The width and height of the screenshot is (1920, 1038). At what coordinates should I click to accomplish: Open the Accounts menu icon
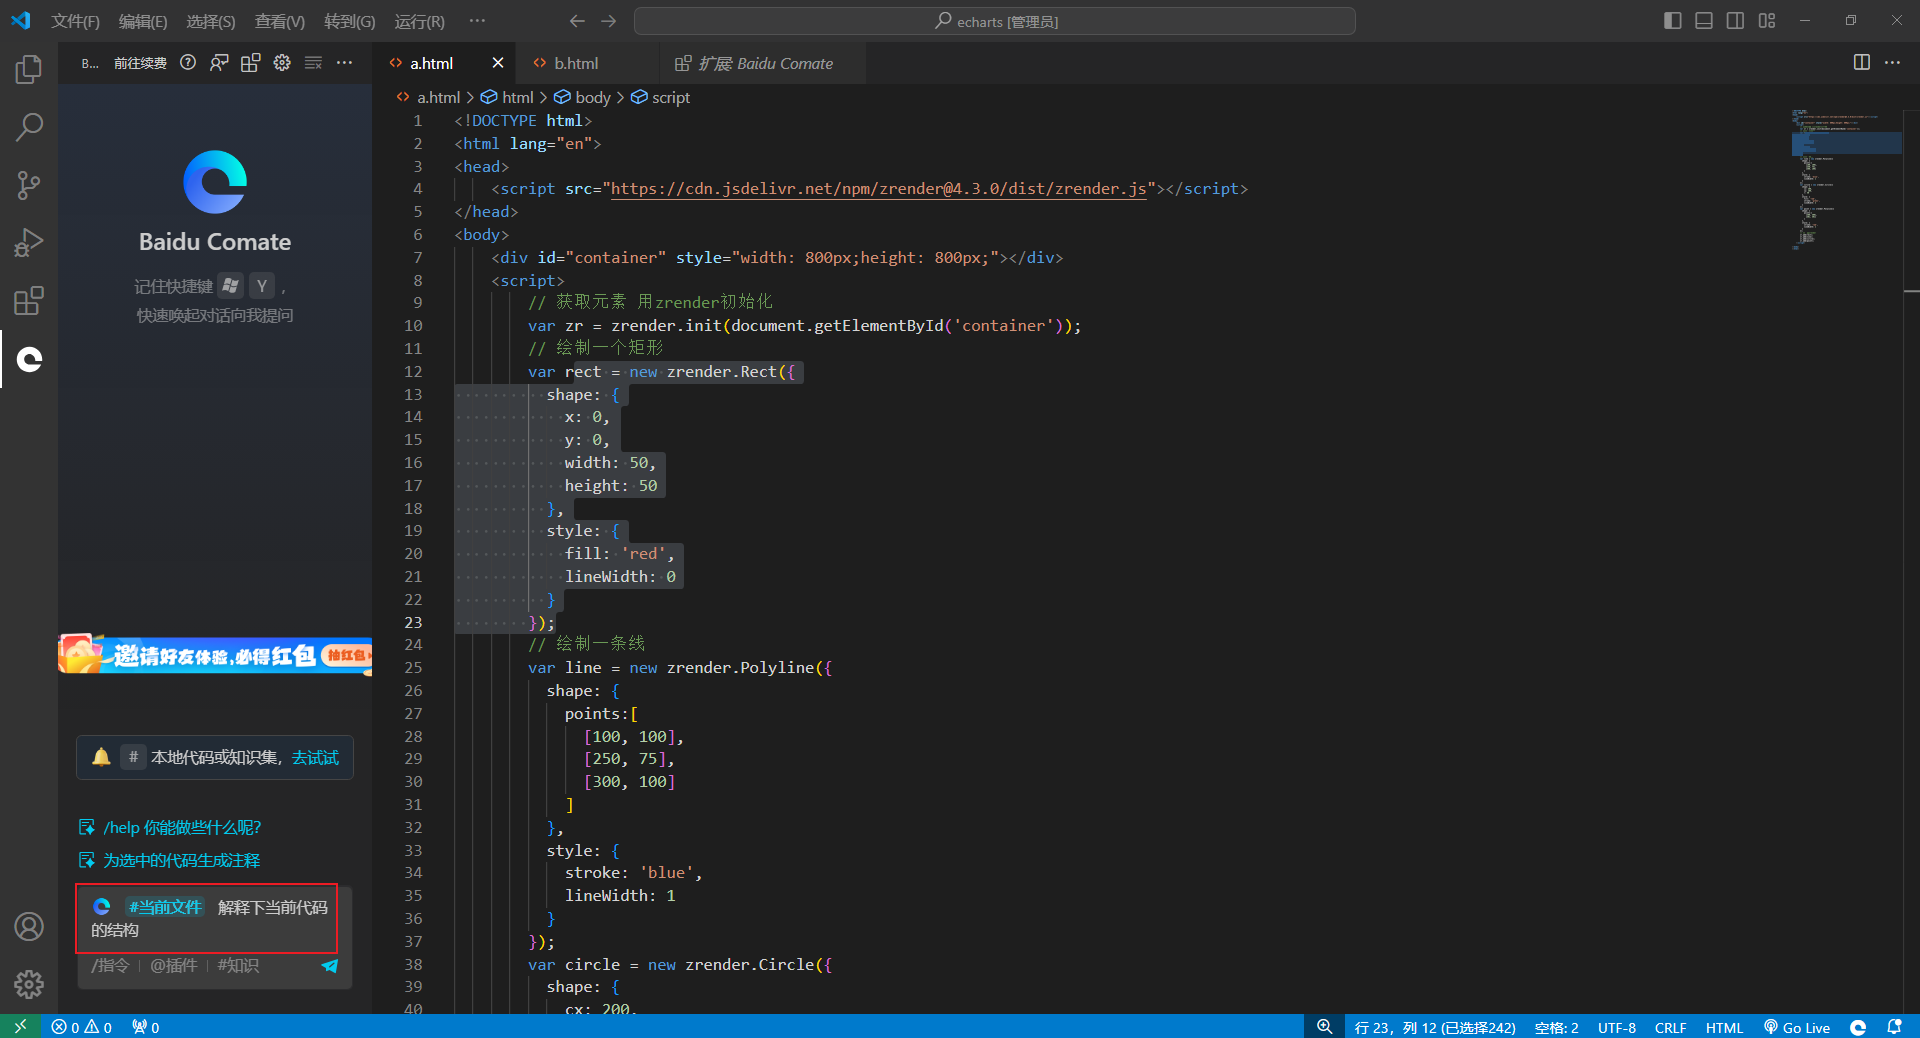[x=29, y=927]
